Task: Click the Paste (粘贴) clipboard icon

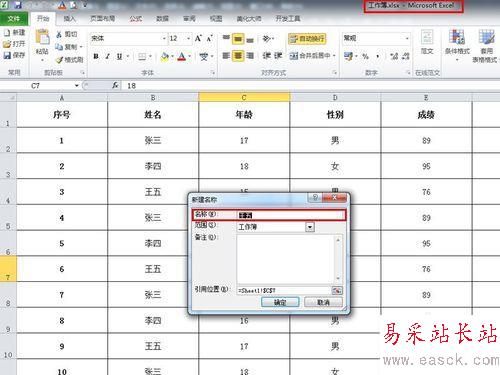Action: pos(42,37)
